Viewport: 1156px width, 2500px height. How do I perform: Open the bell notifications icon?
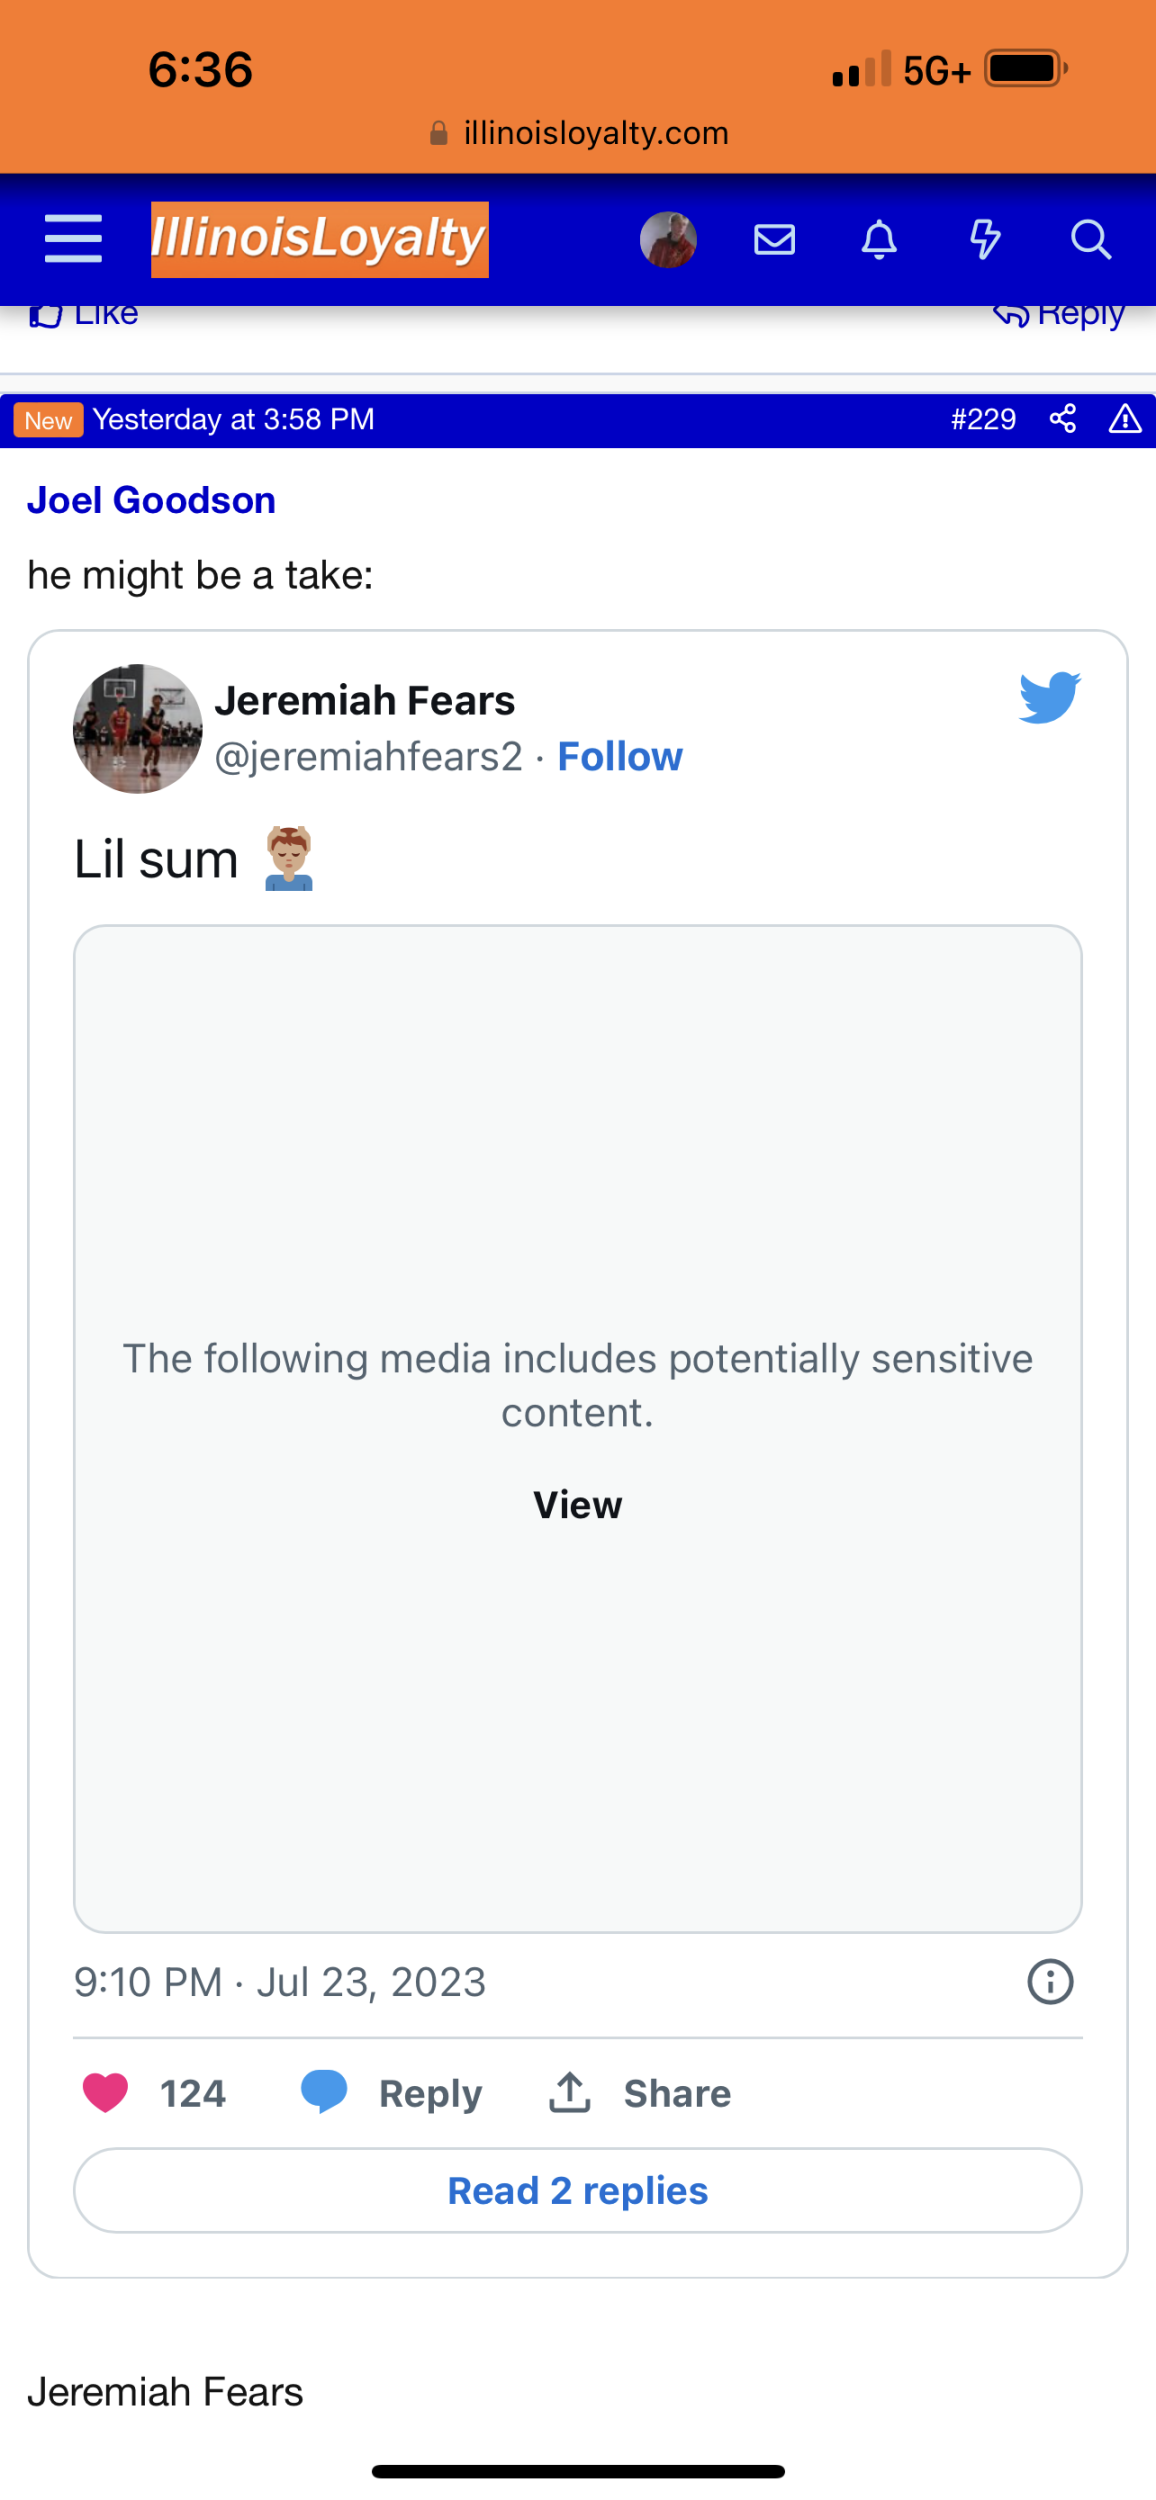click(x=879, y=240)
